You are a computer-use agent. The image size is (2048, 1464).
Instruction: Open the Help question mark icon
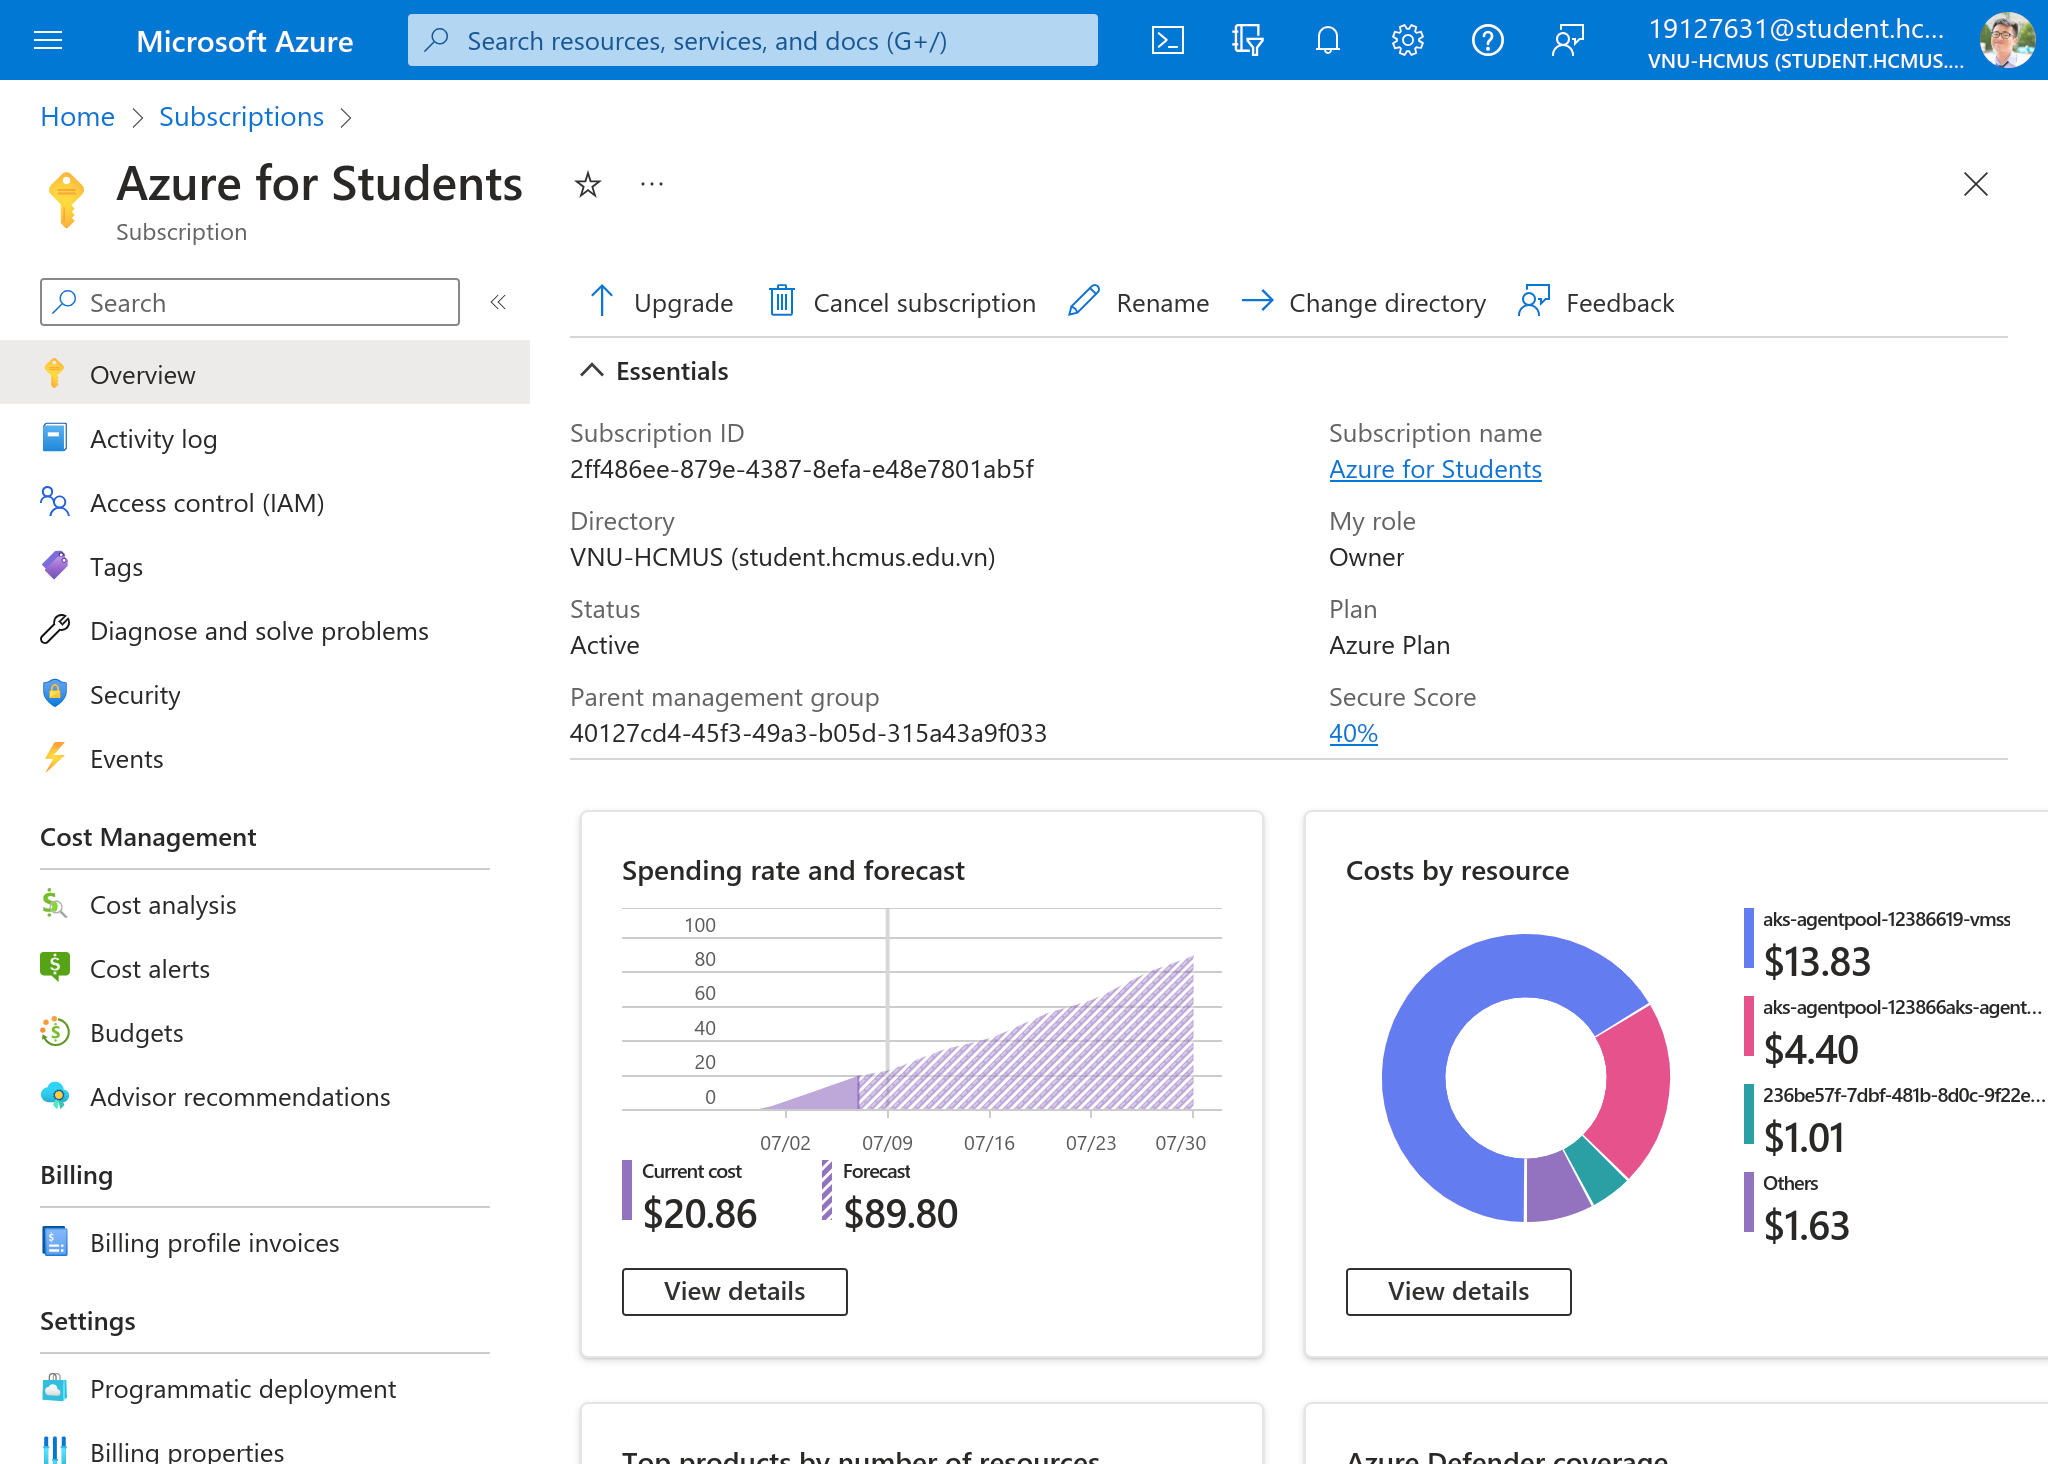[x=1488, y=40]
